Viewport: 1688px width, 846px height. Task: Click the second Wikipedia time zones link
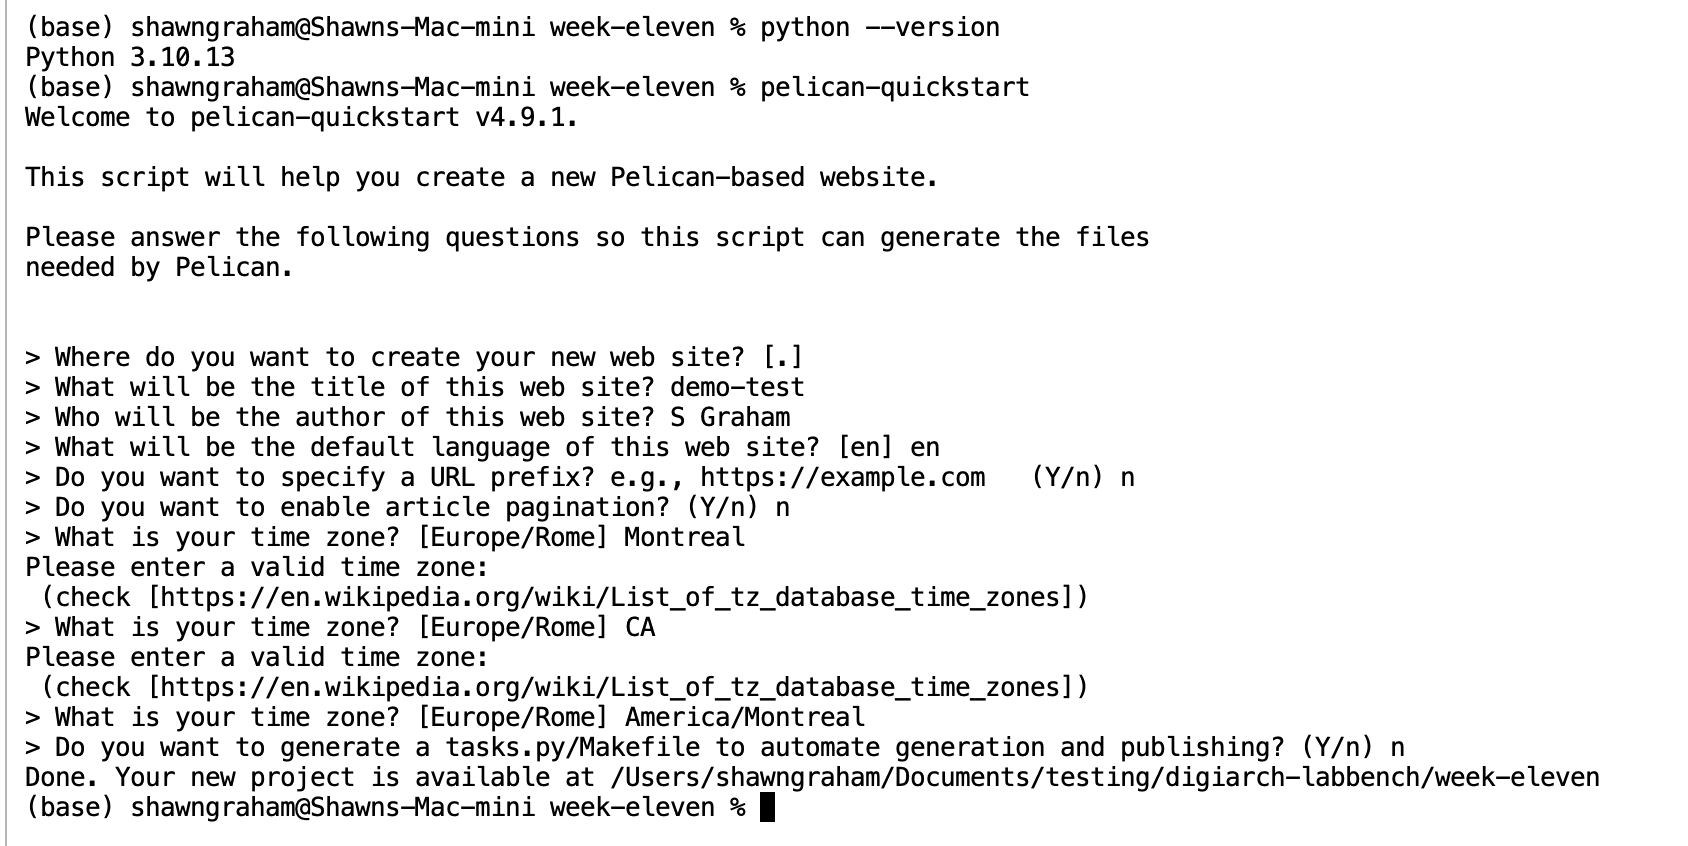pyautogui.click(x=611, y=687)
